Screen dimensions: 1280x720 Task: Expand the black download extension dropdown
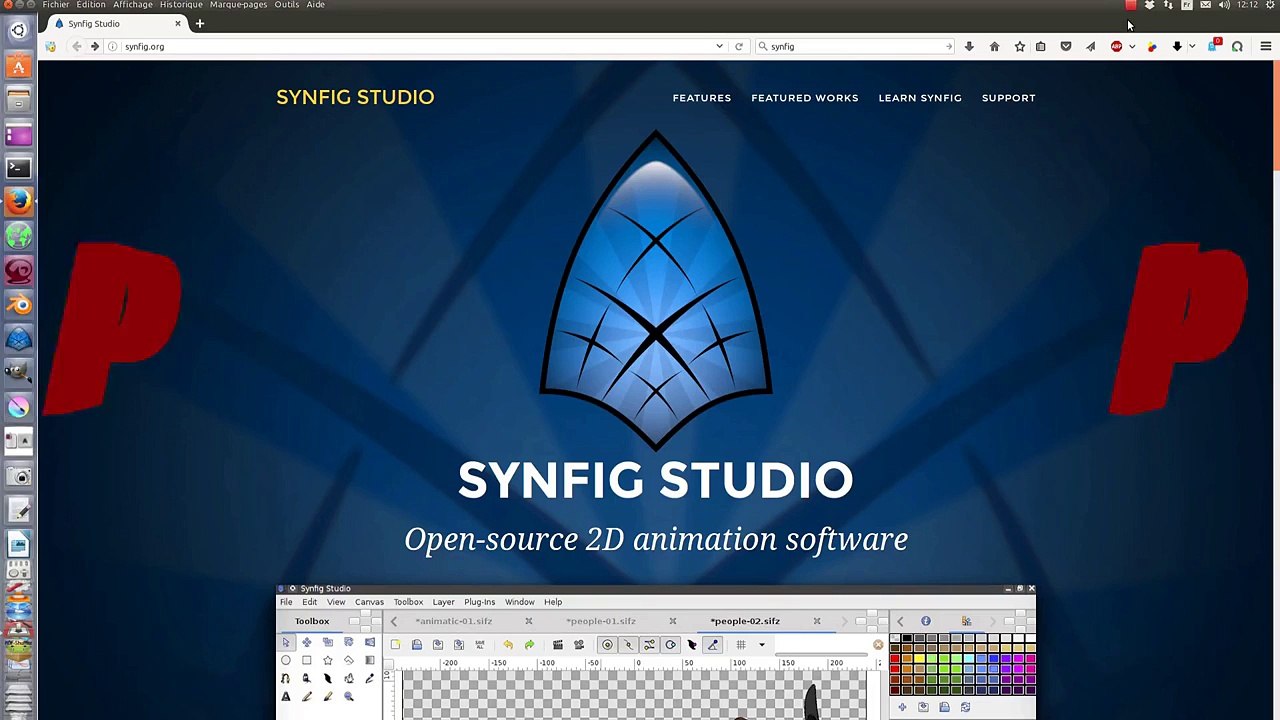click(x=1192, y=46)
